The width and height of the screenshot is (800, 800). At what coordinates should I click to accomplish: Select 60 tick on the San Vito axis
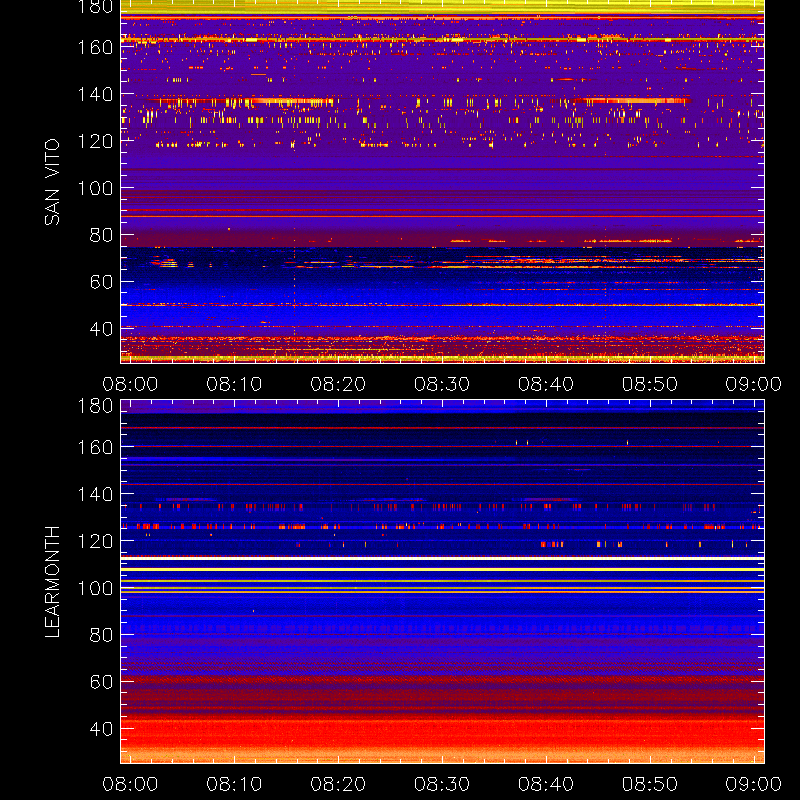101,282
